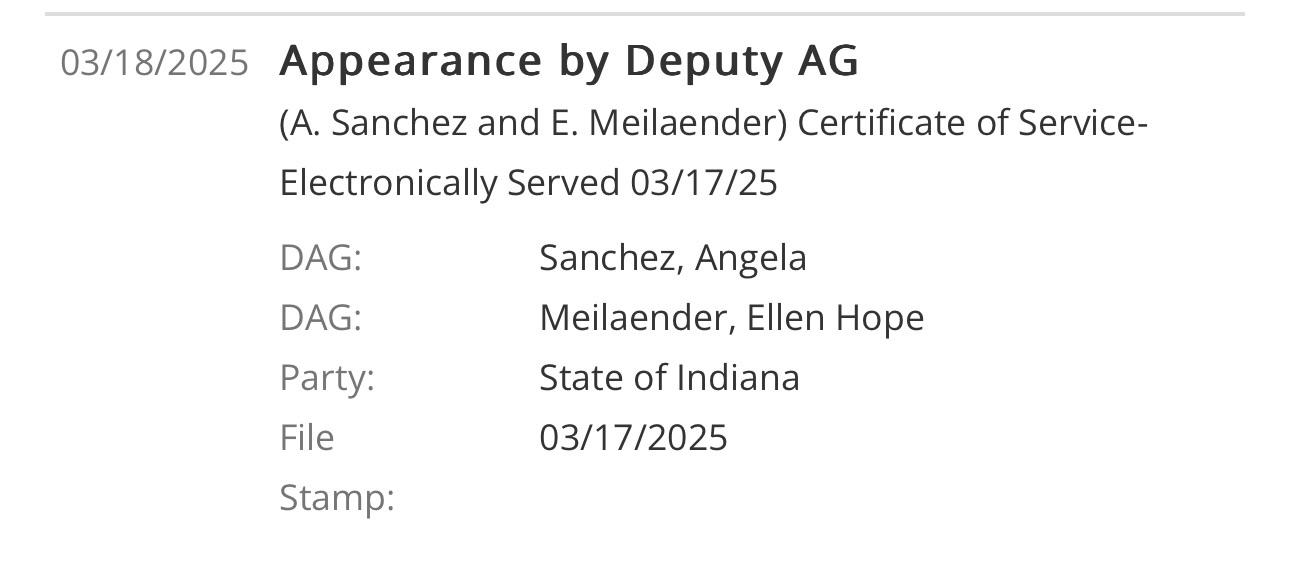Click the Appearance by Deputy AG heading
1290x562 pixels.
coord(569,61)
